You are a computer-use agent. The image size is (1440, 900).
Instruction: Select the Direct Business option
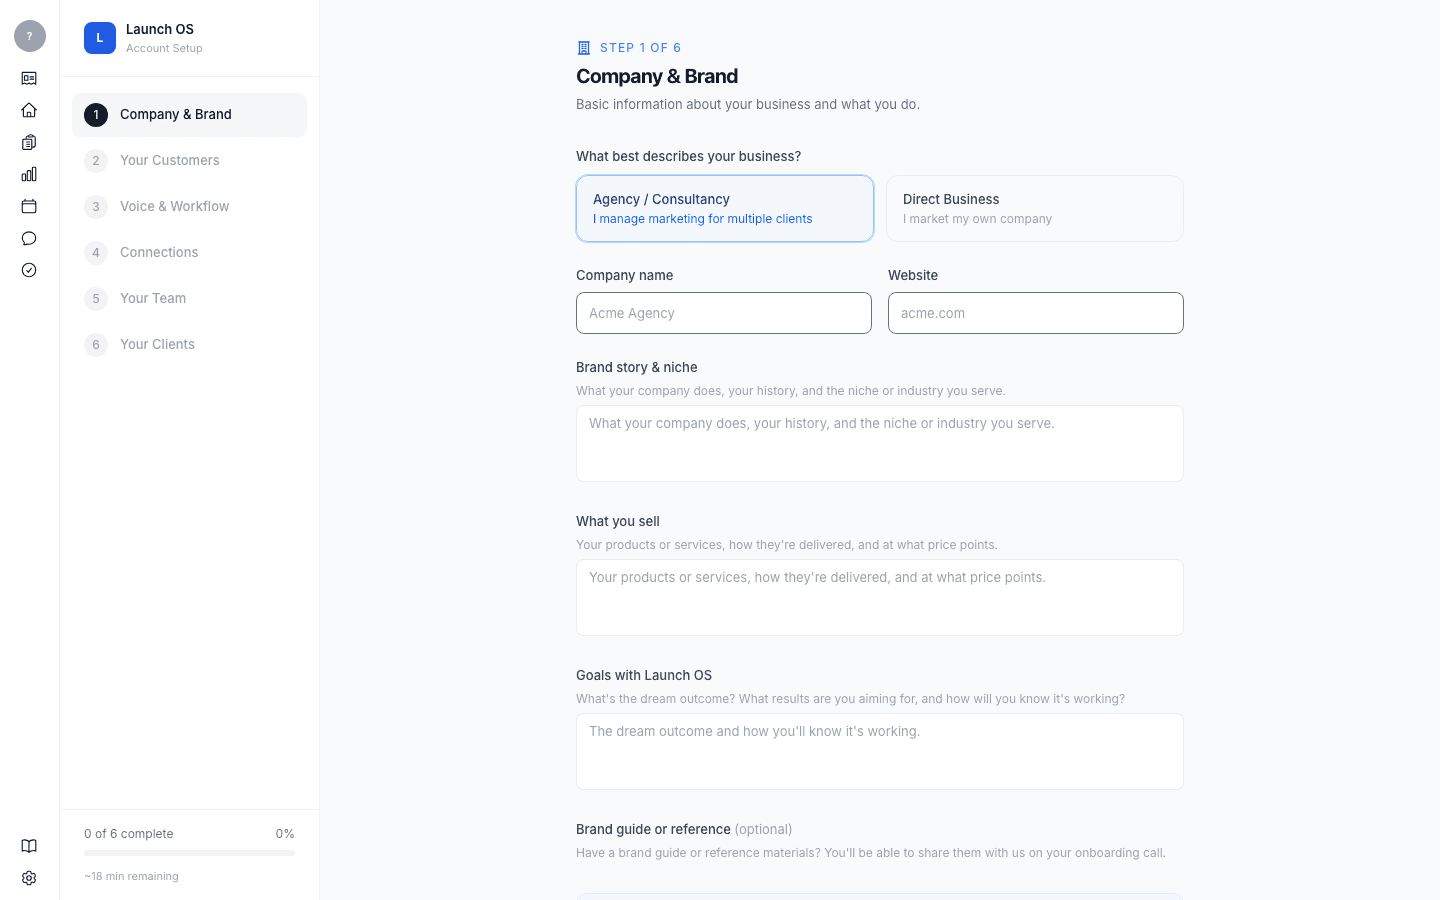point(1035,209)
